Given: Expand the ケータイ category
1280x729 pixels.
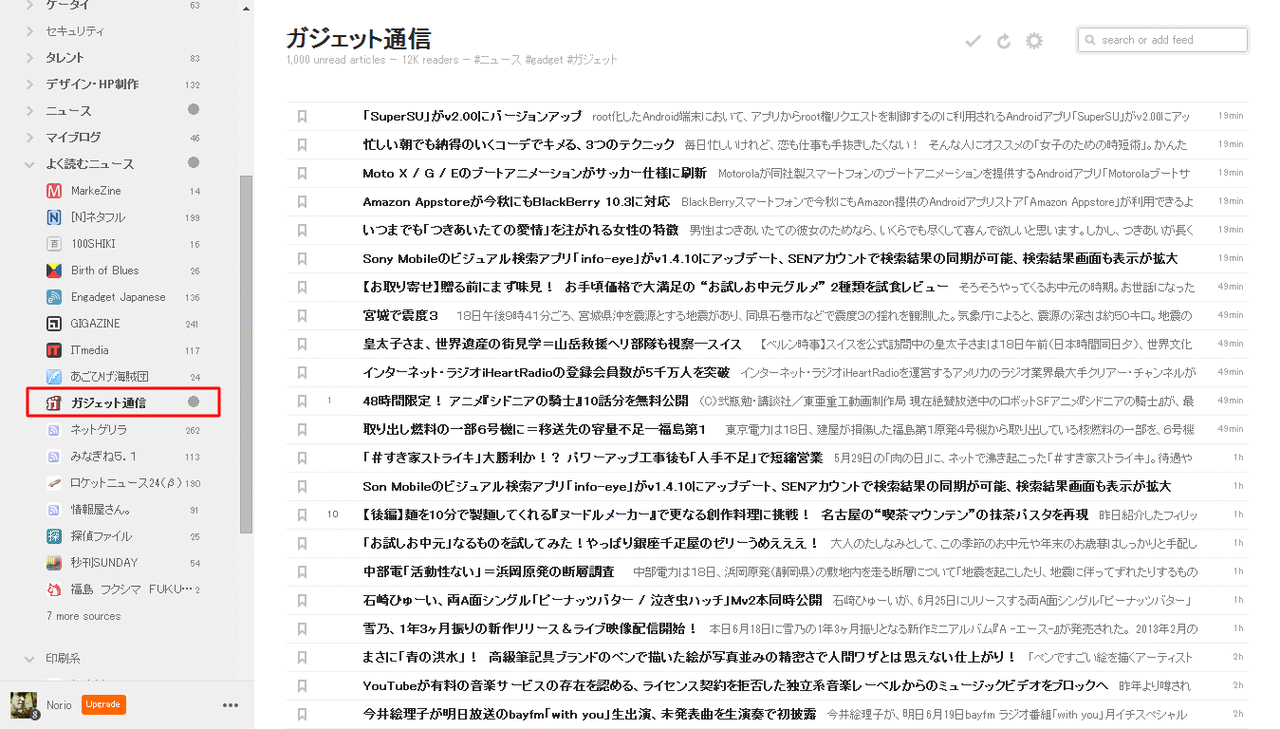Looking at the screenshot, I should [30, 5].
